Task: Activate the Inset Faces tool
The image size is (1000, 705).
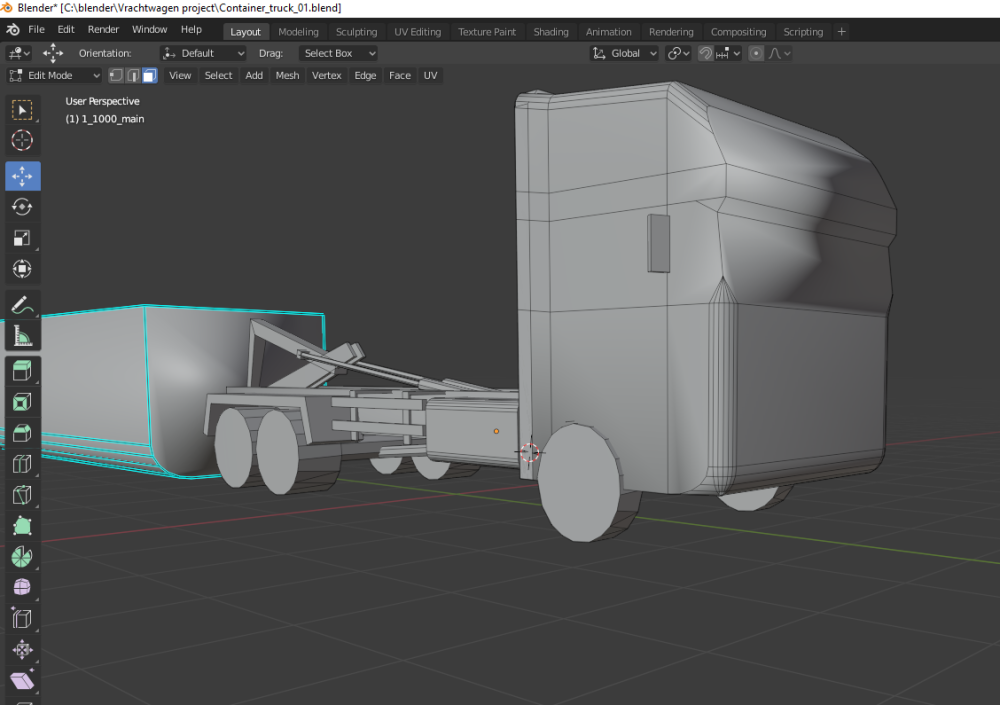Action: click(x=22, y=402)
